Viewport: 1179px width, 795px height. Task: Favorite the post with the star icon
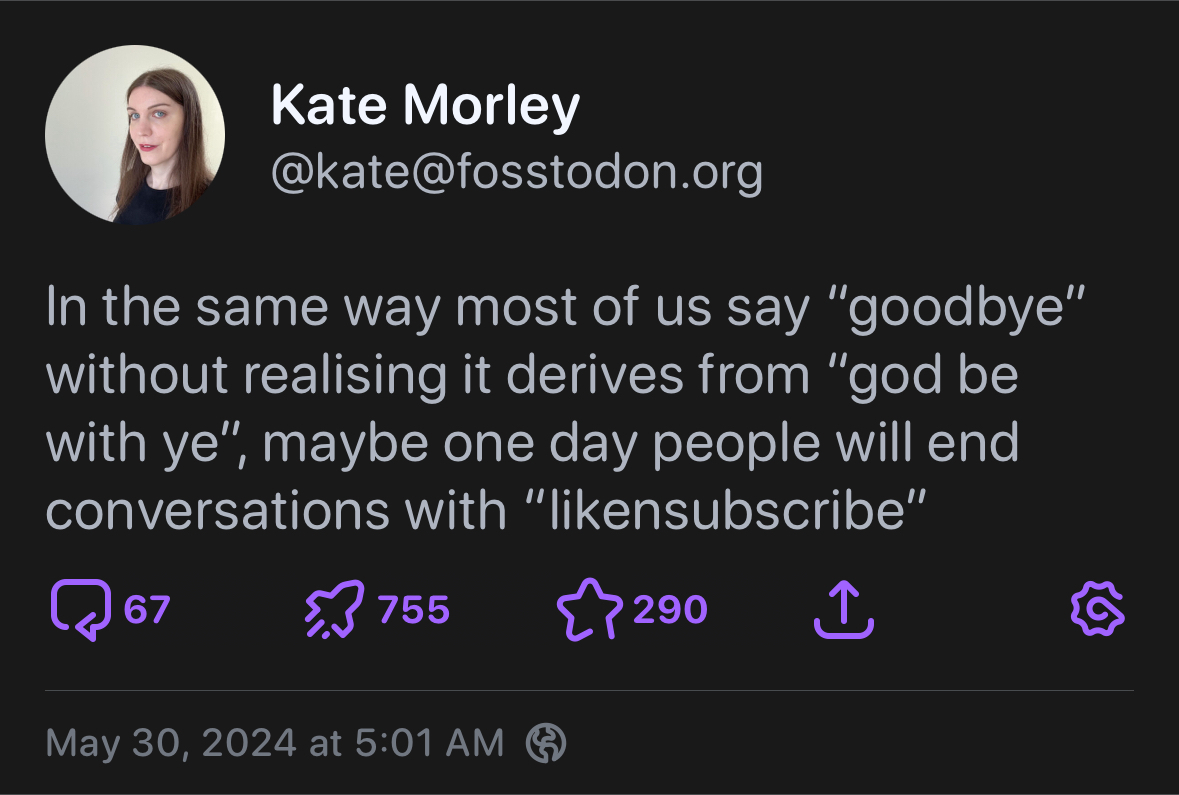(590, 609)
